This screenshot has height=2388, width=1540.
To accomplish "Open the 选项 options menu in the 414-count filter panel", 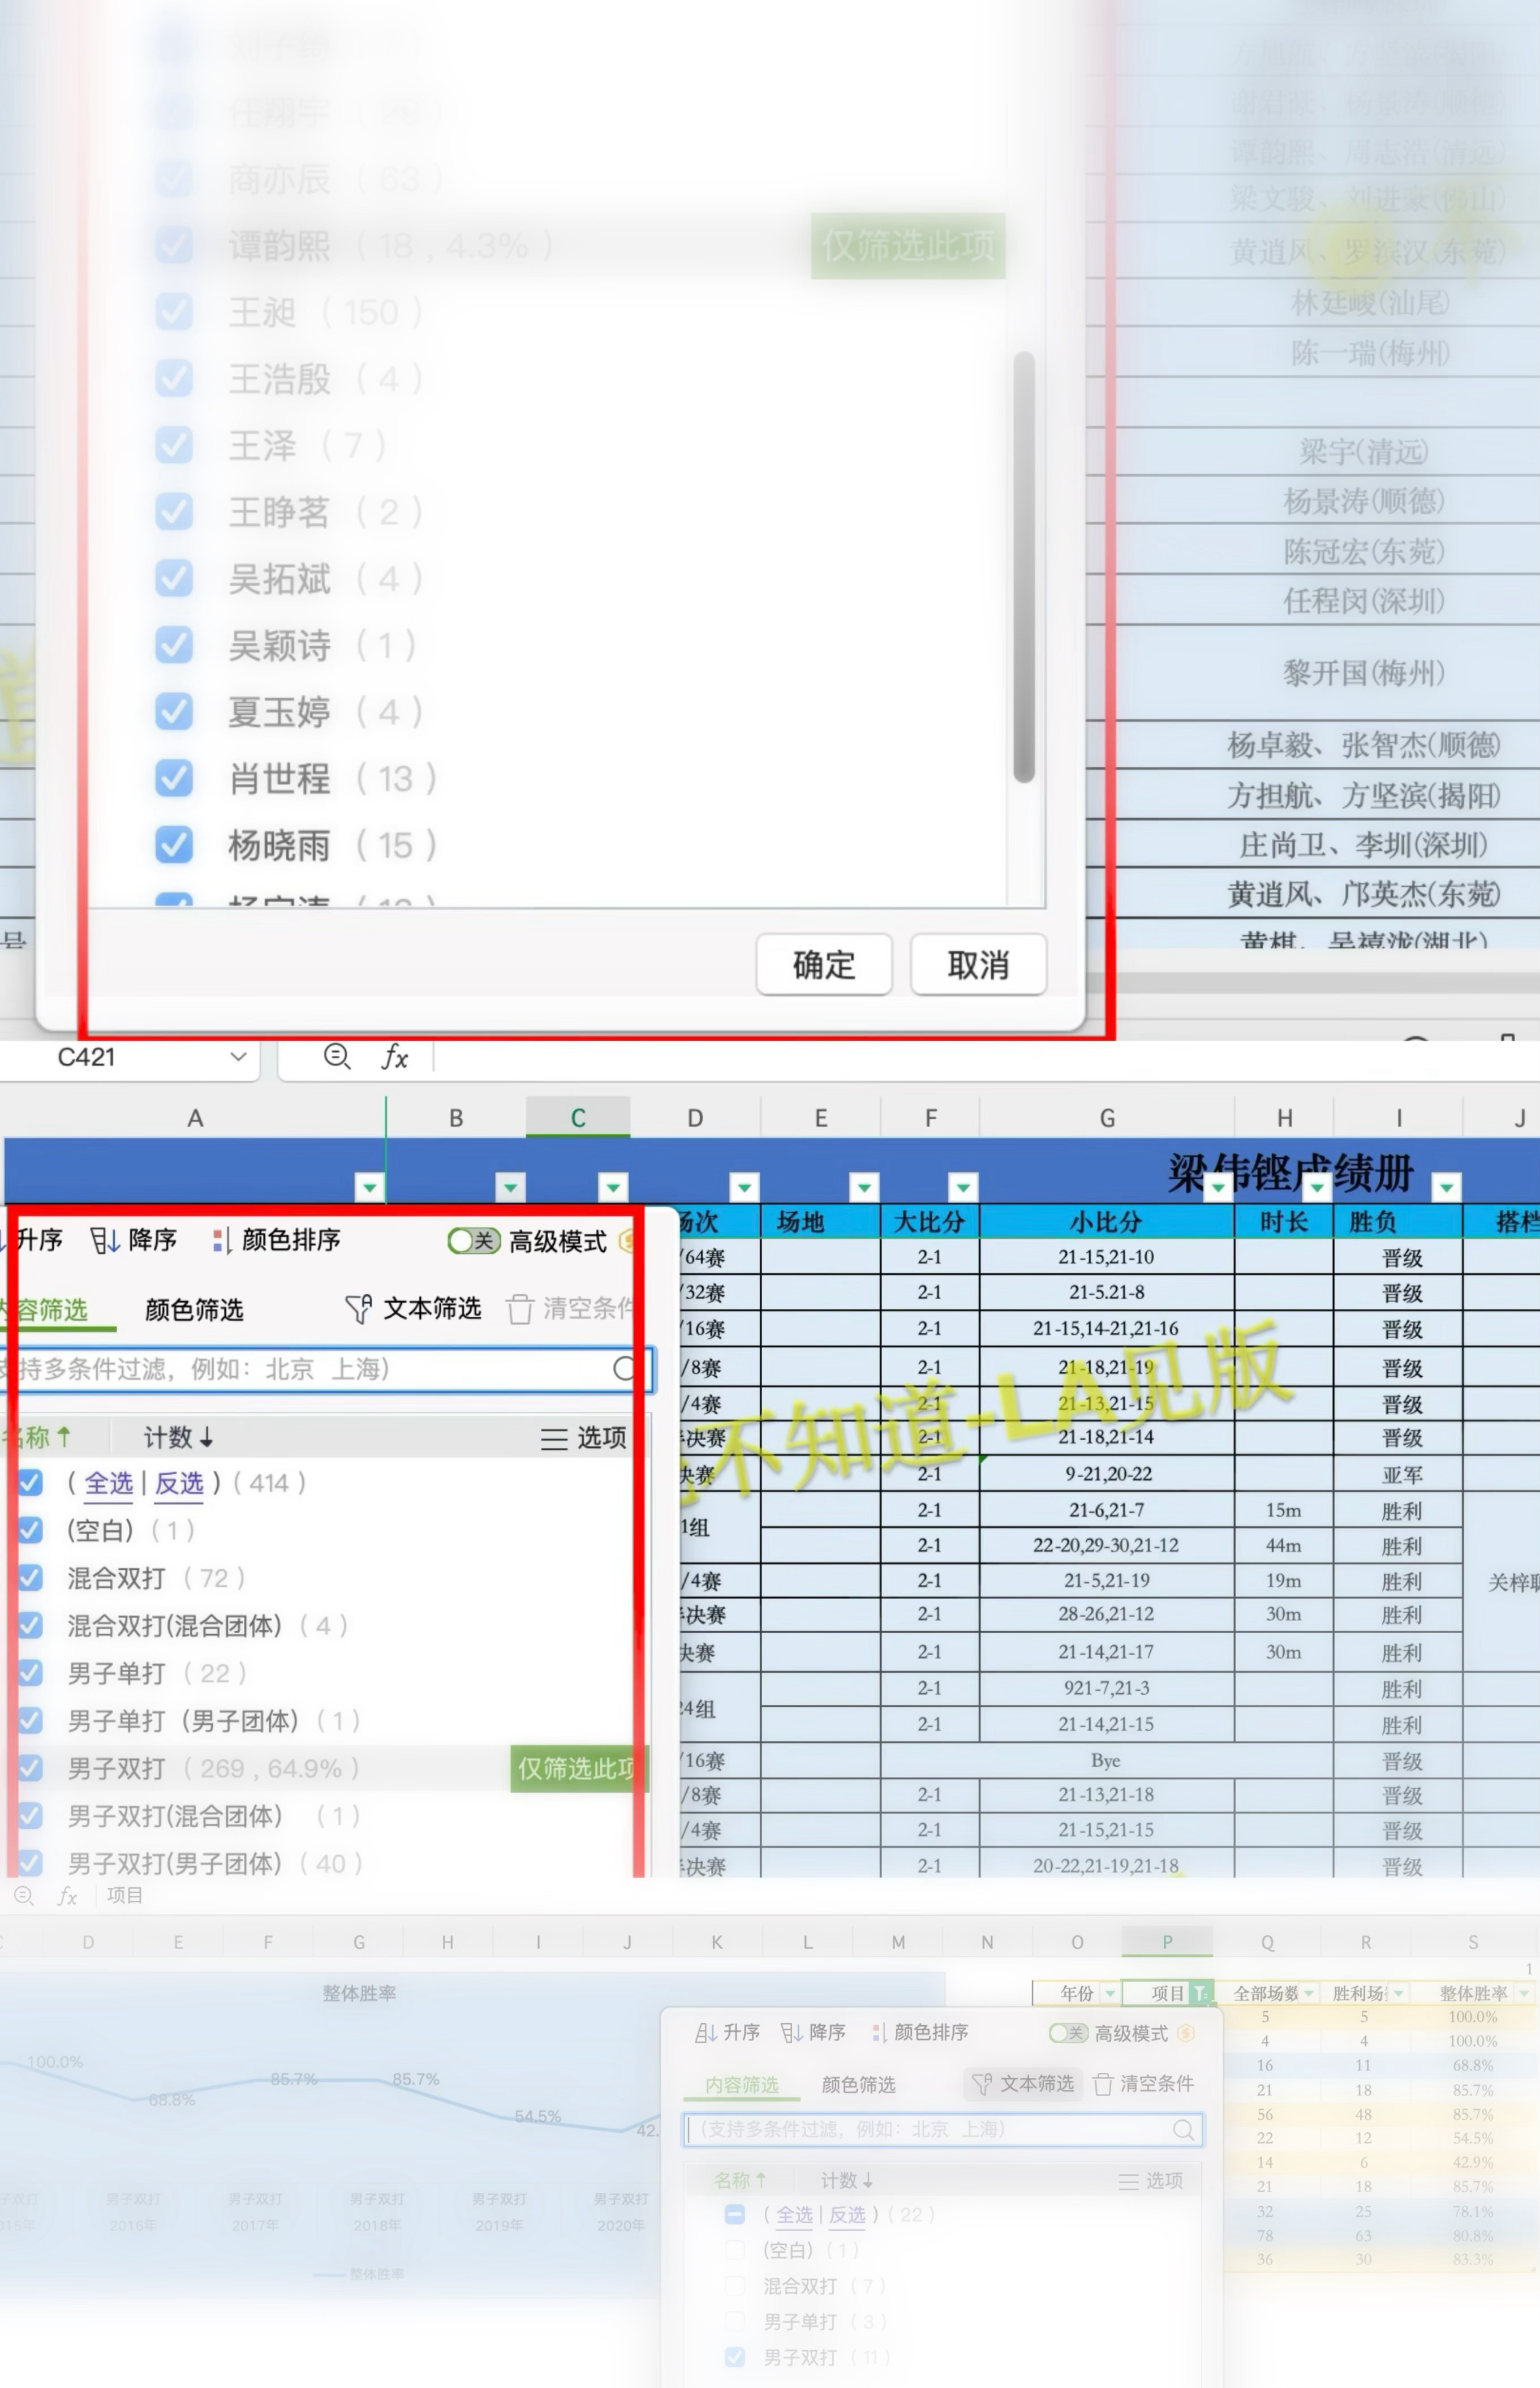I will coord(583,1438).
